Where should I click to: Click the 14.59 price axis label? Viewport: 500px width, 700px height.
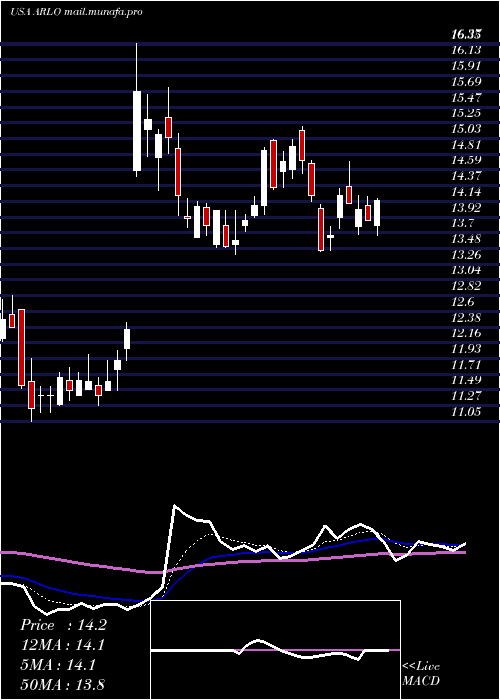coord(467,160)
